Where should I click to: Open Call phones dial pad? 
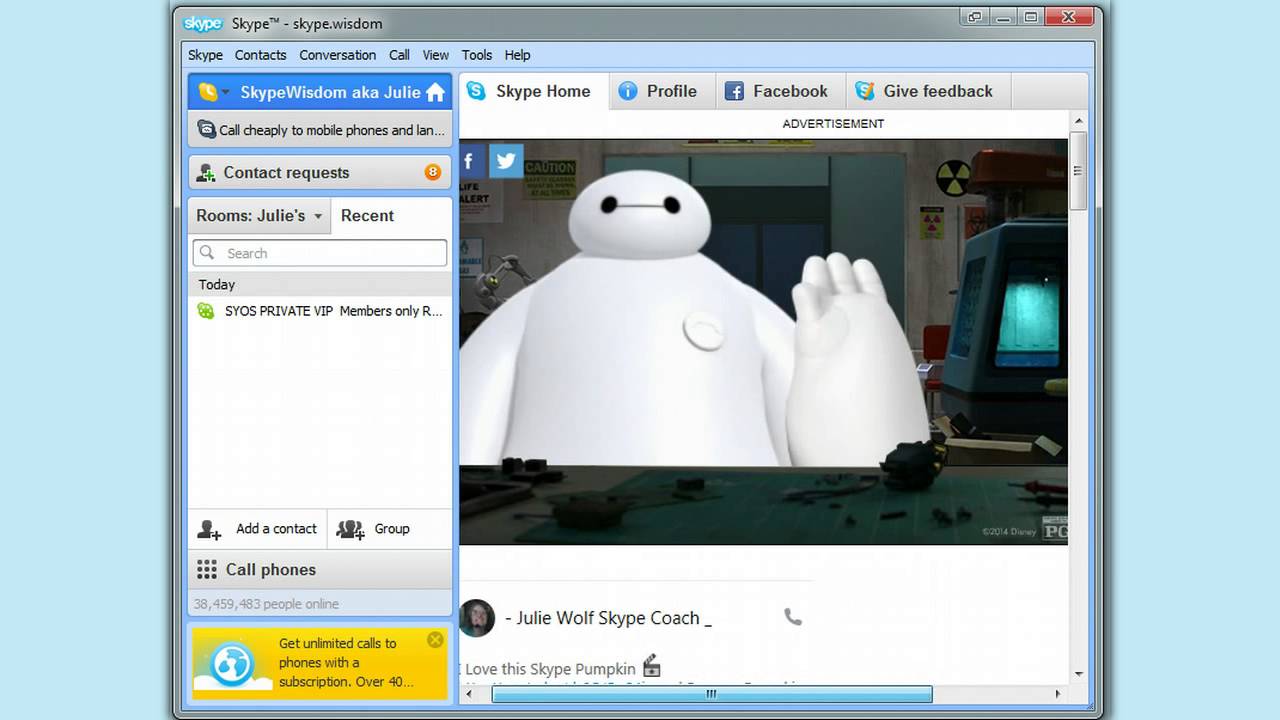(320, 570)
